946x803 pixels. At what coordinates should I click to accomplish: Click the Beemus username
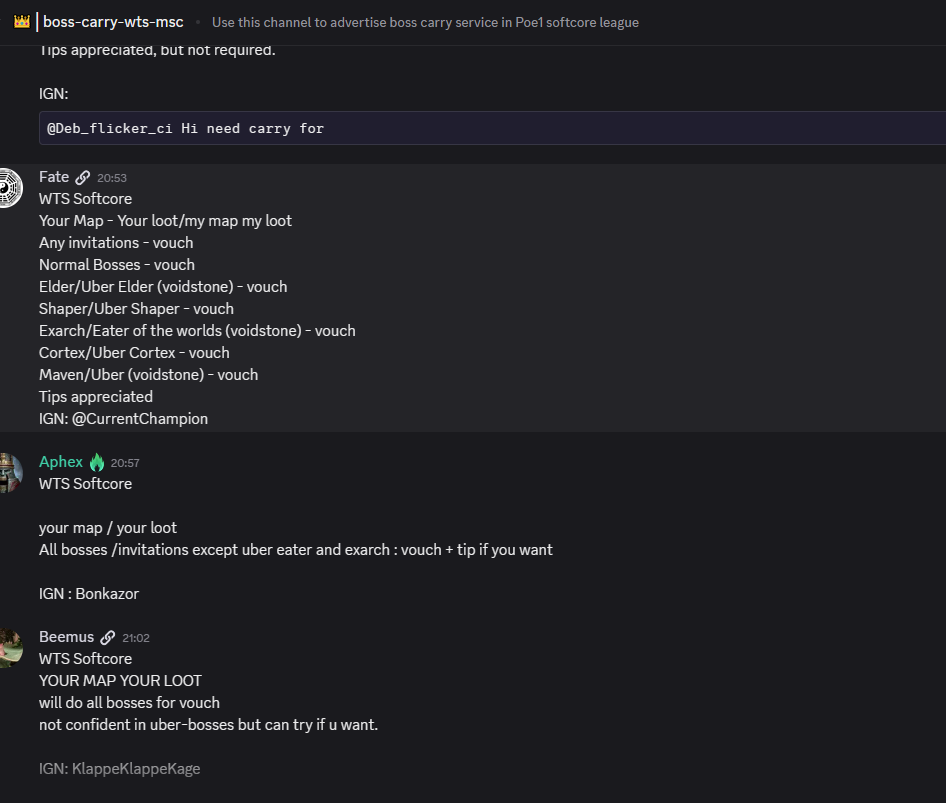coord(66,637)
